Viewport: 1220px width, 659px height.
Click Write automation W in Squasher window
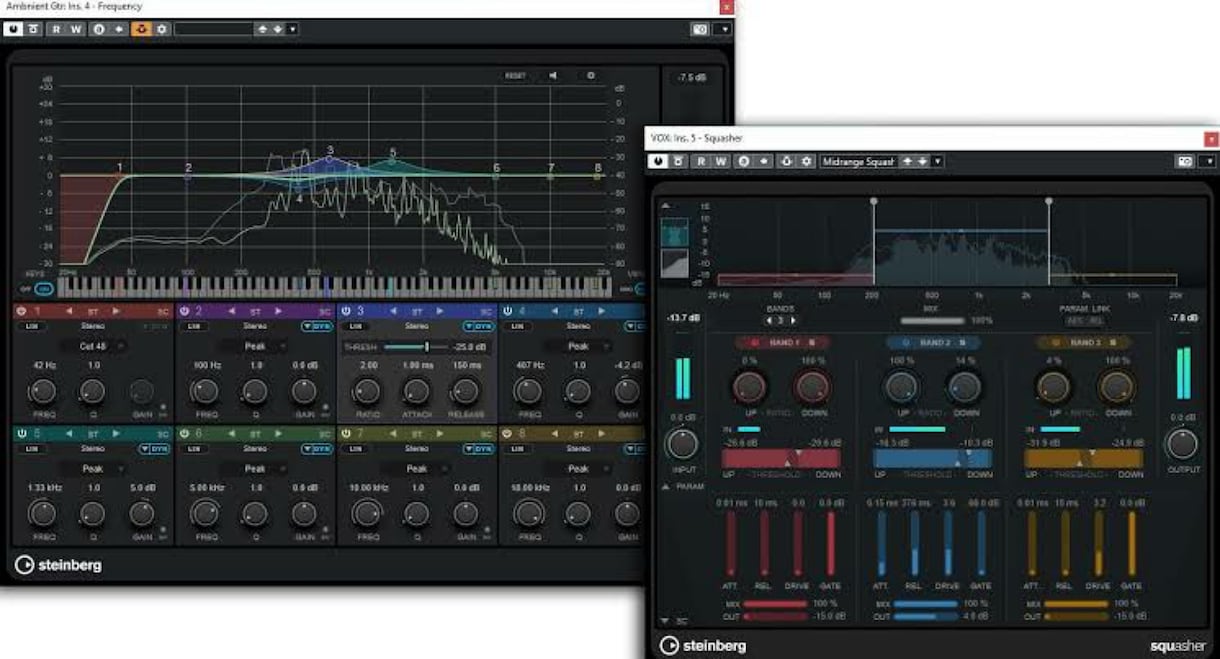tap(721, 161)
